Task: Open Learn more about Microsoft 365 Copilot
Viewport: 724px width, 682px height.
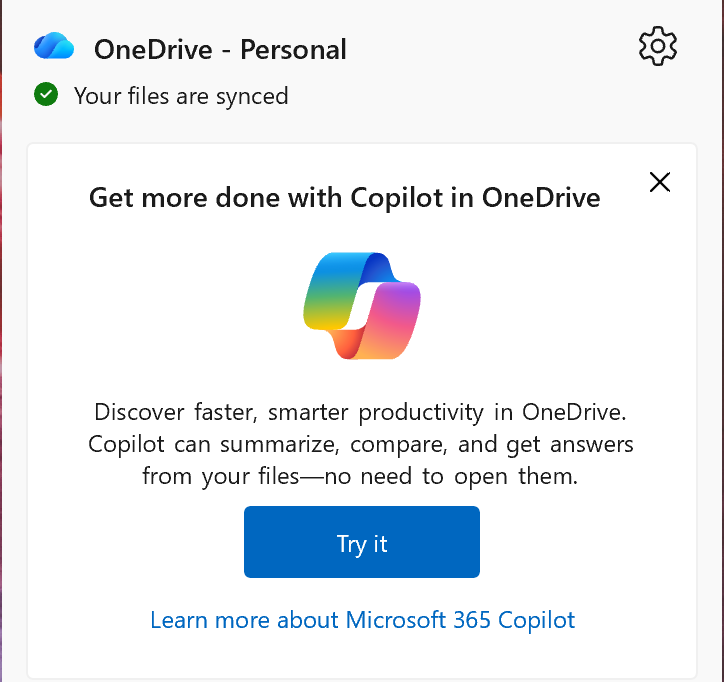Action: (362, 620)
